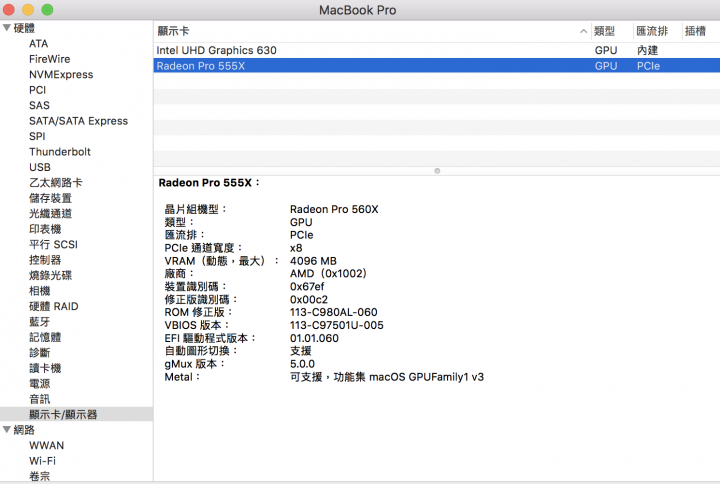
Task: Select Wi-Fi in the sidebar
Action: 42,461
